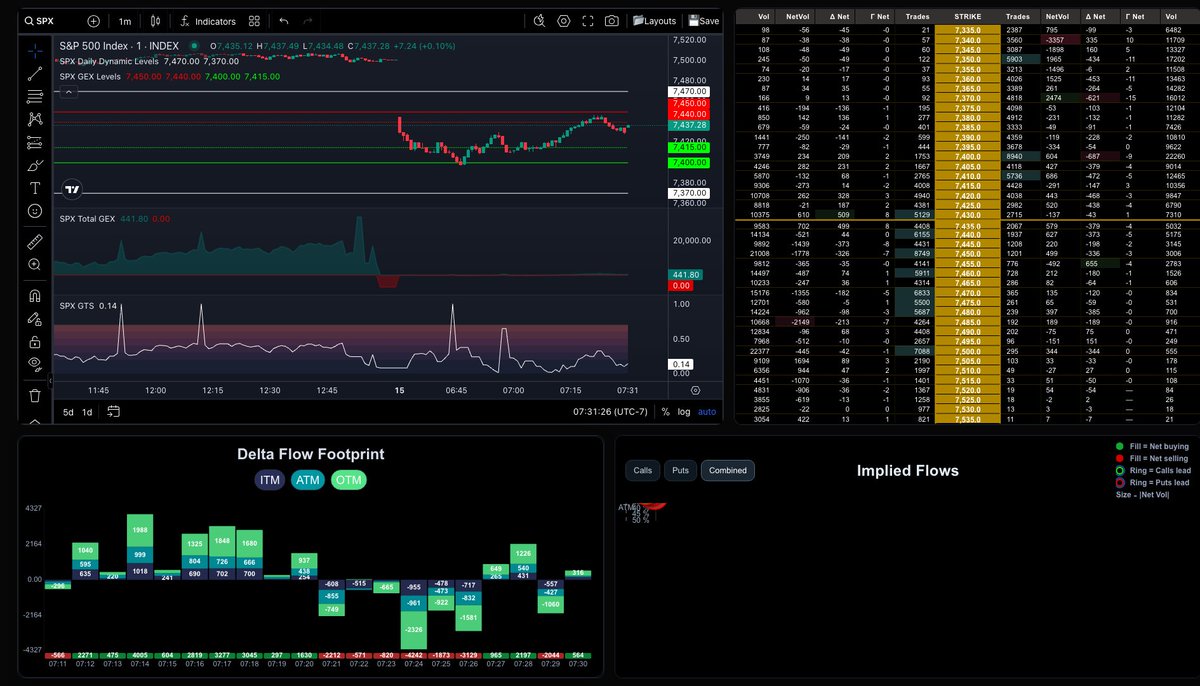Image resolution: width=1200 pixels, height=686 pixels.
Task: Toggle lock all drawings
Action: coord(35,341)
